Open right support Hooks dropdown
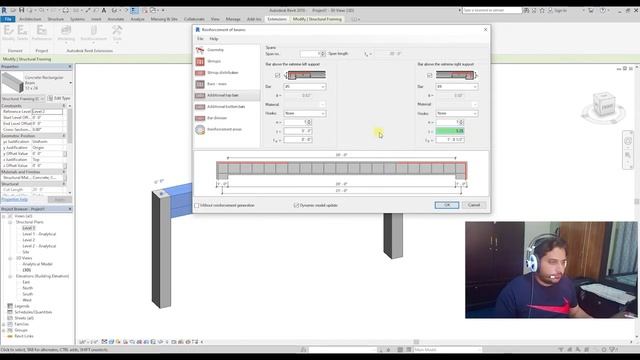This screenshot has width=640, height=360. coord(457,113)
